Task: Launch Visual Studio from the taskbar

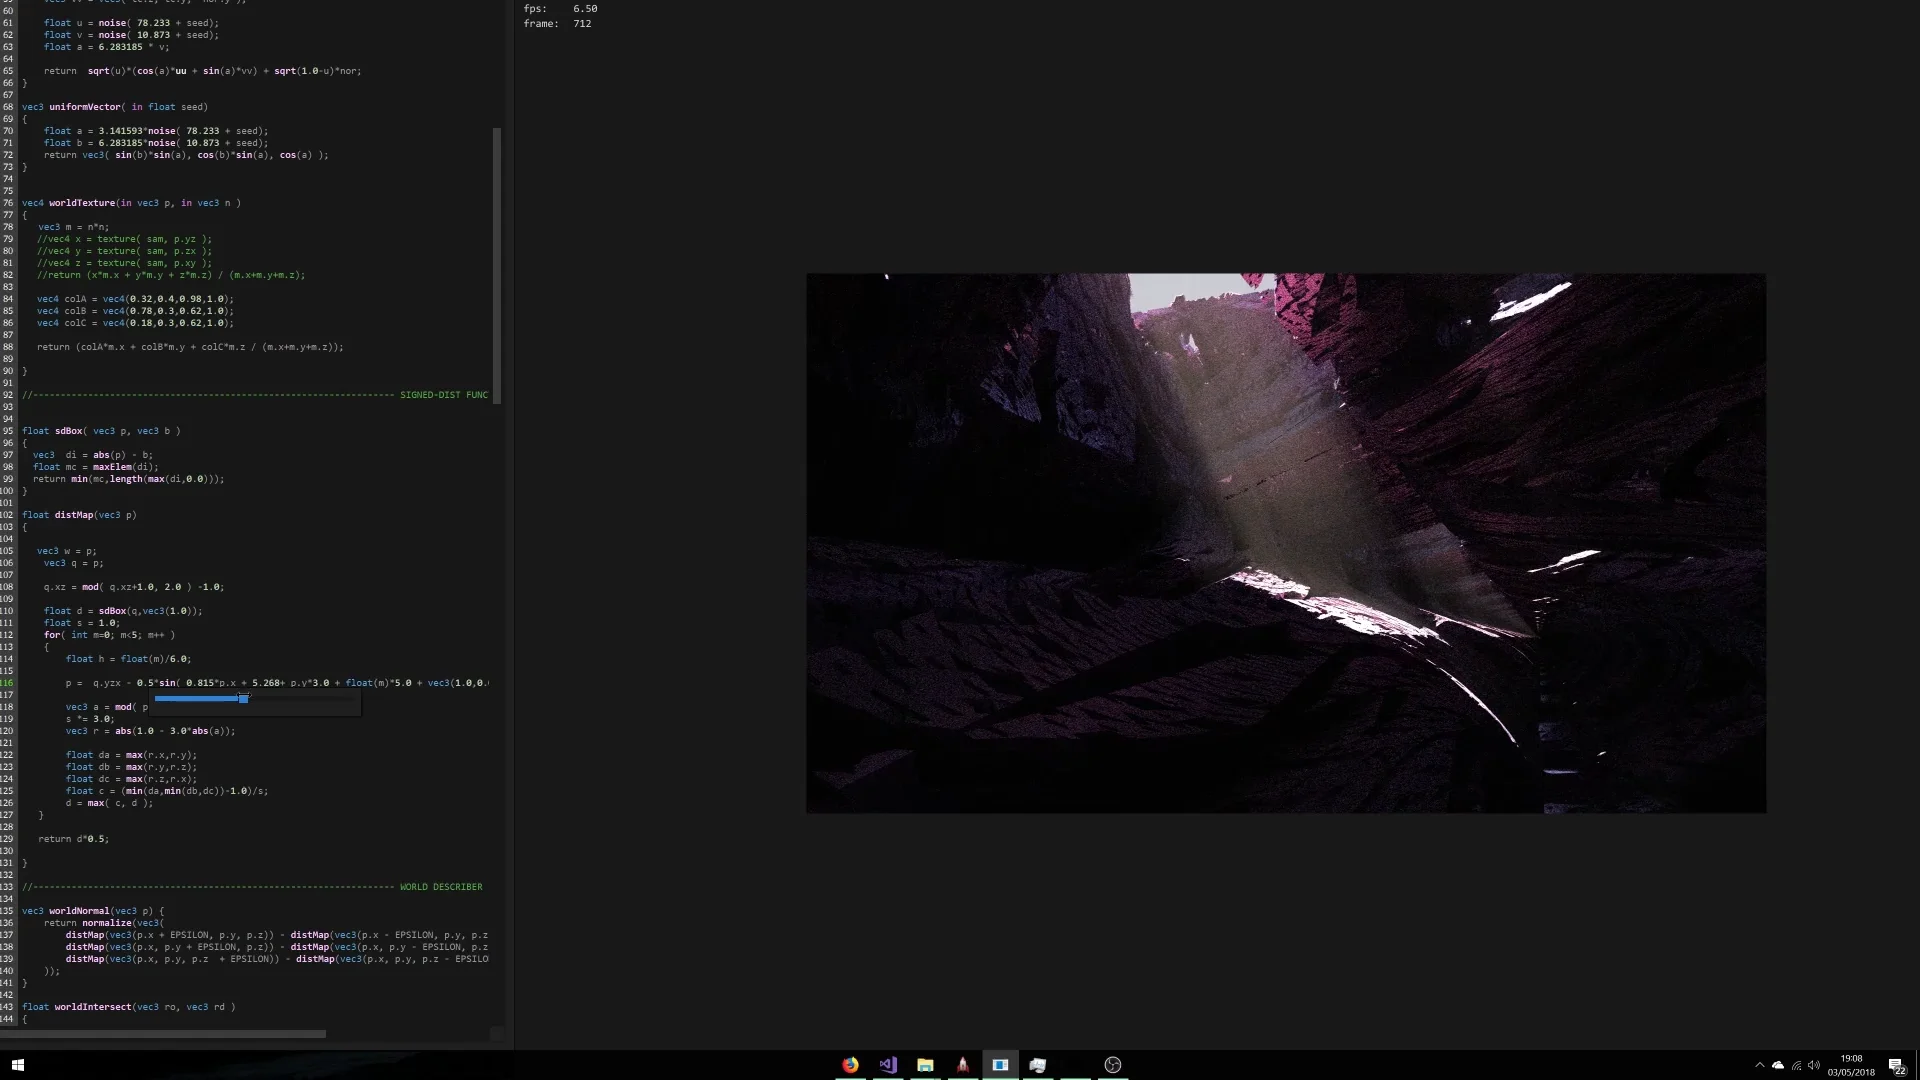Action: pyautogui.click(x=888, y=1065)
